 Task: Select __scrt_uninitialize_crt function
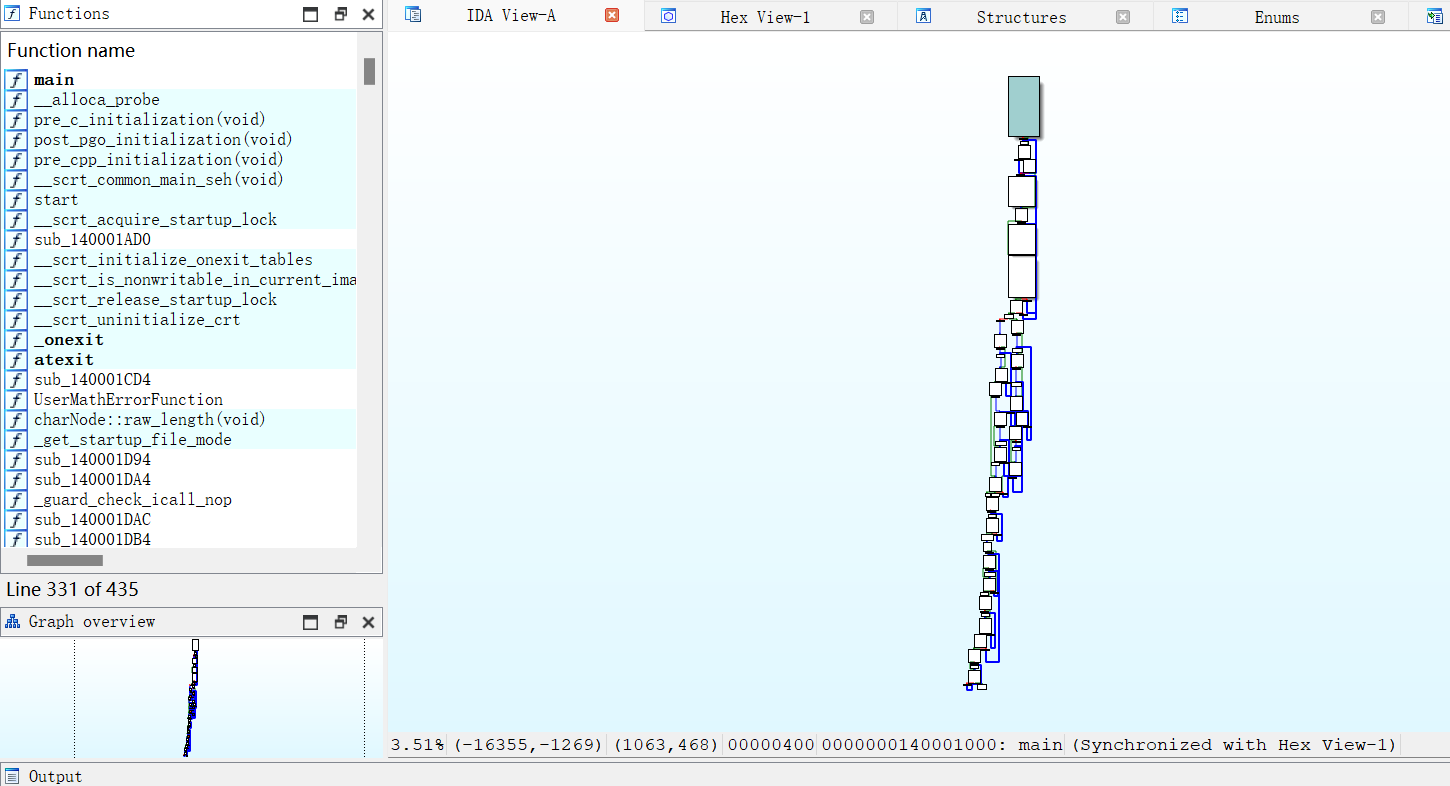[180, 320]
